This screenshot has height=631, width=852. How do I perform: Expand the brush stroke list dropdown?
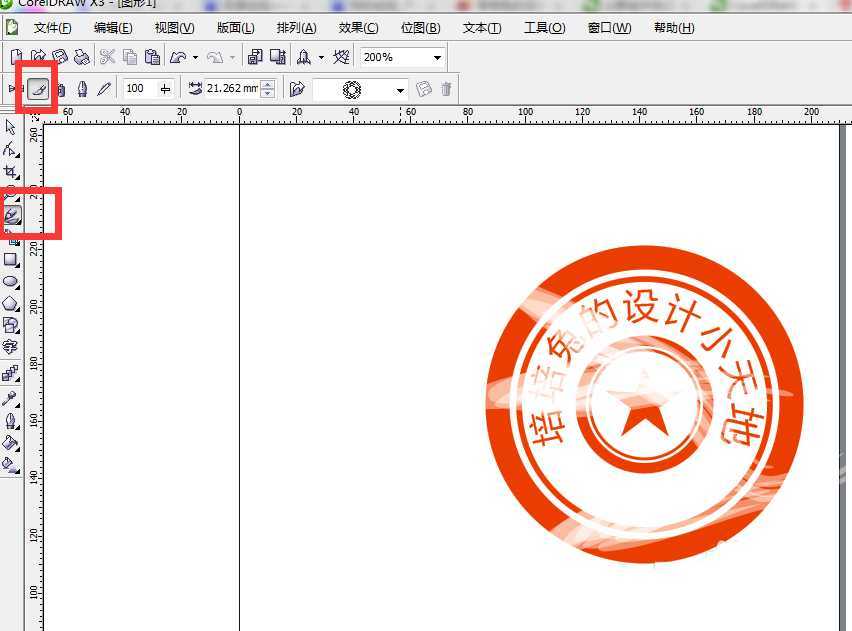[x=400, y=89]
